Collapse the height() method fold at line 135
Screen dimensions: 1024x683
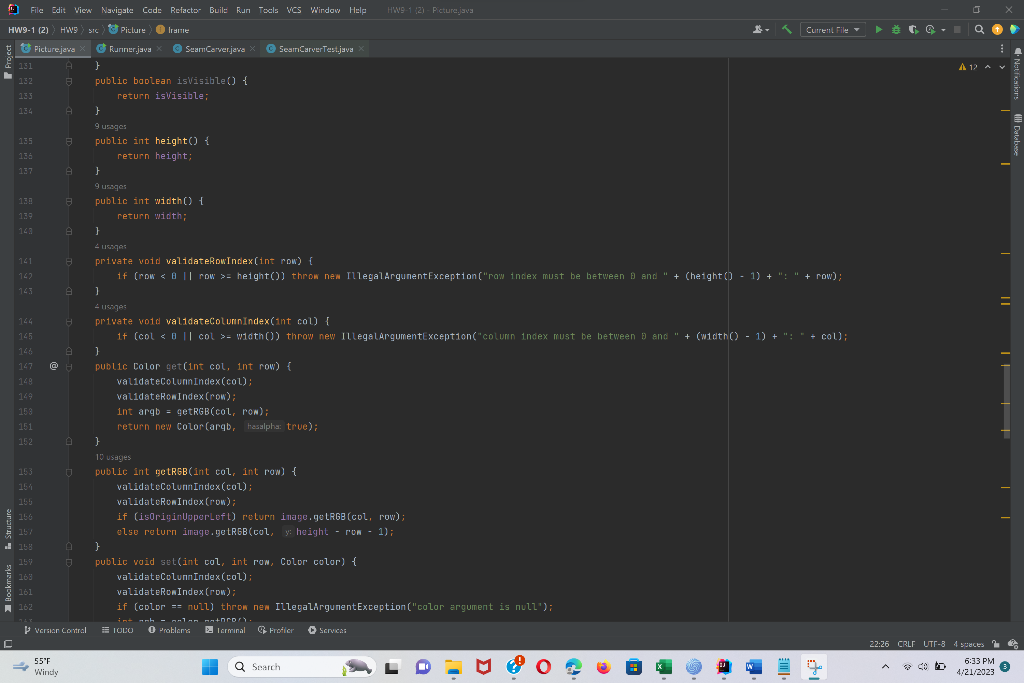pos(69,141)
